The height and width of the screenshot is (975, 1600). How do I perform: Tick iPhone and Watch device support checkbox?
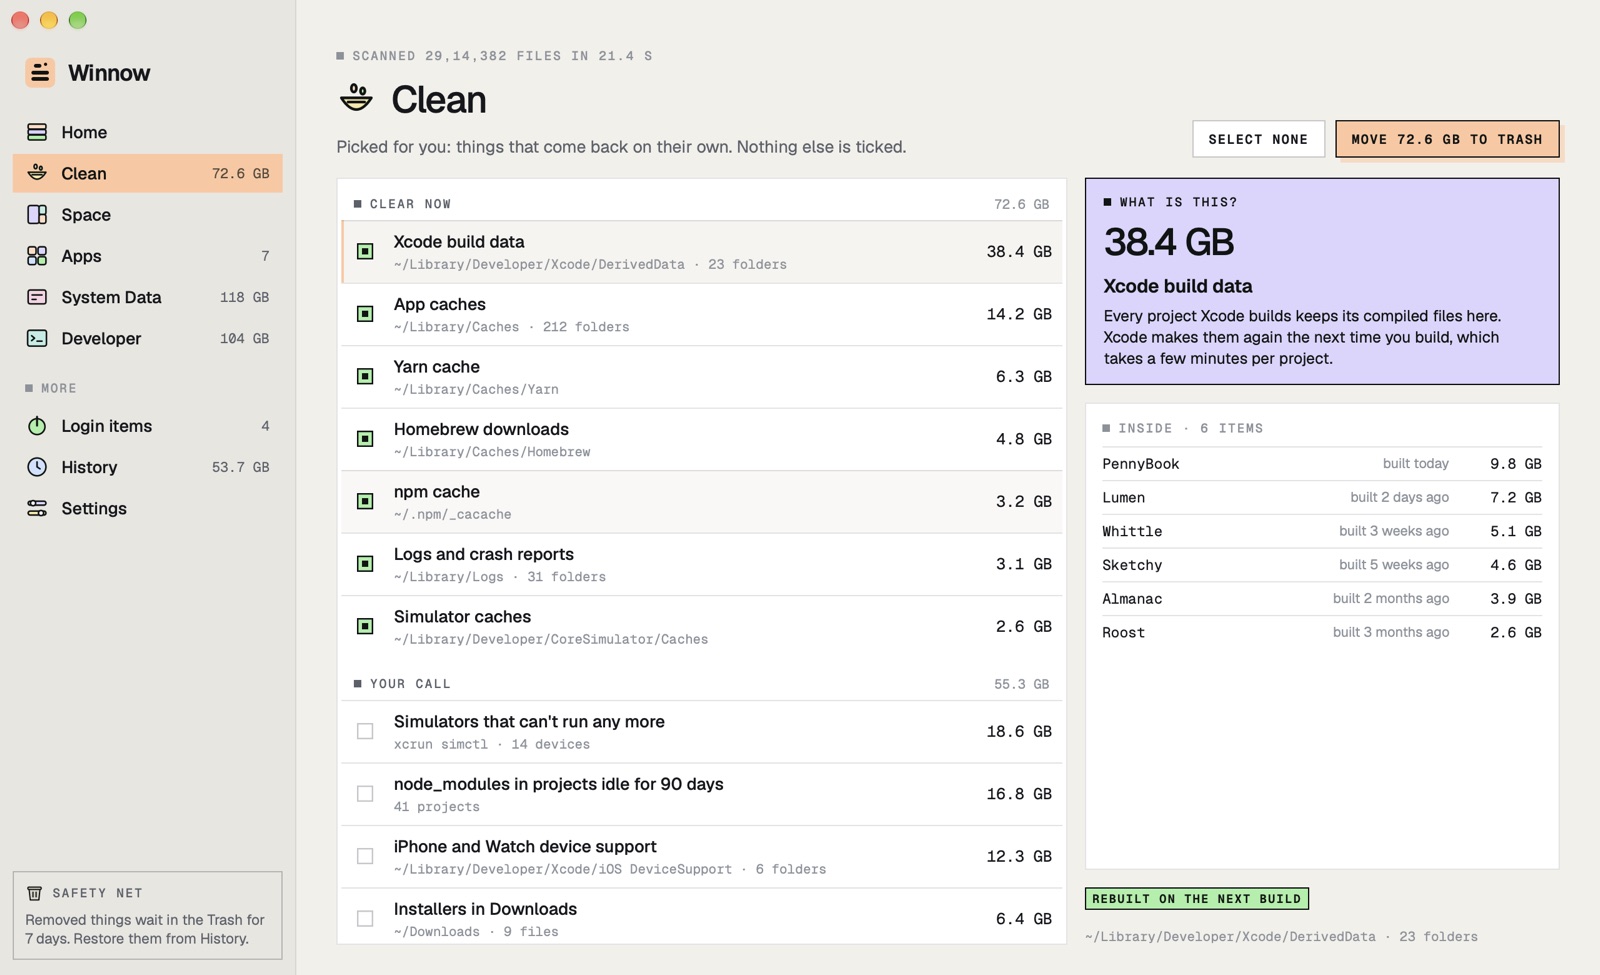click(365, 856)
